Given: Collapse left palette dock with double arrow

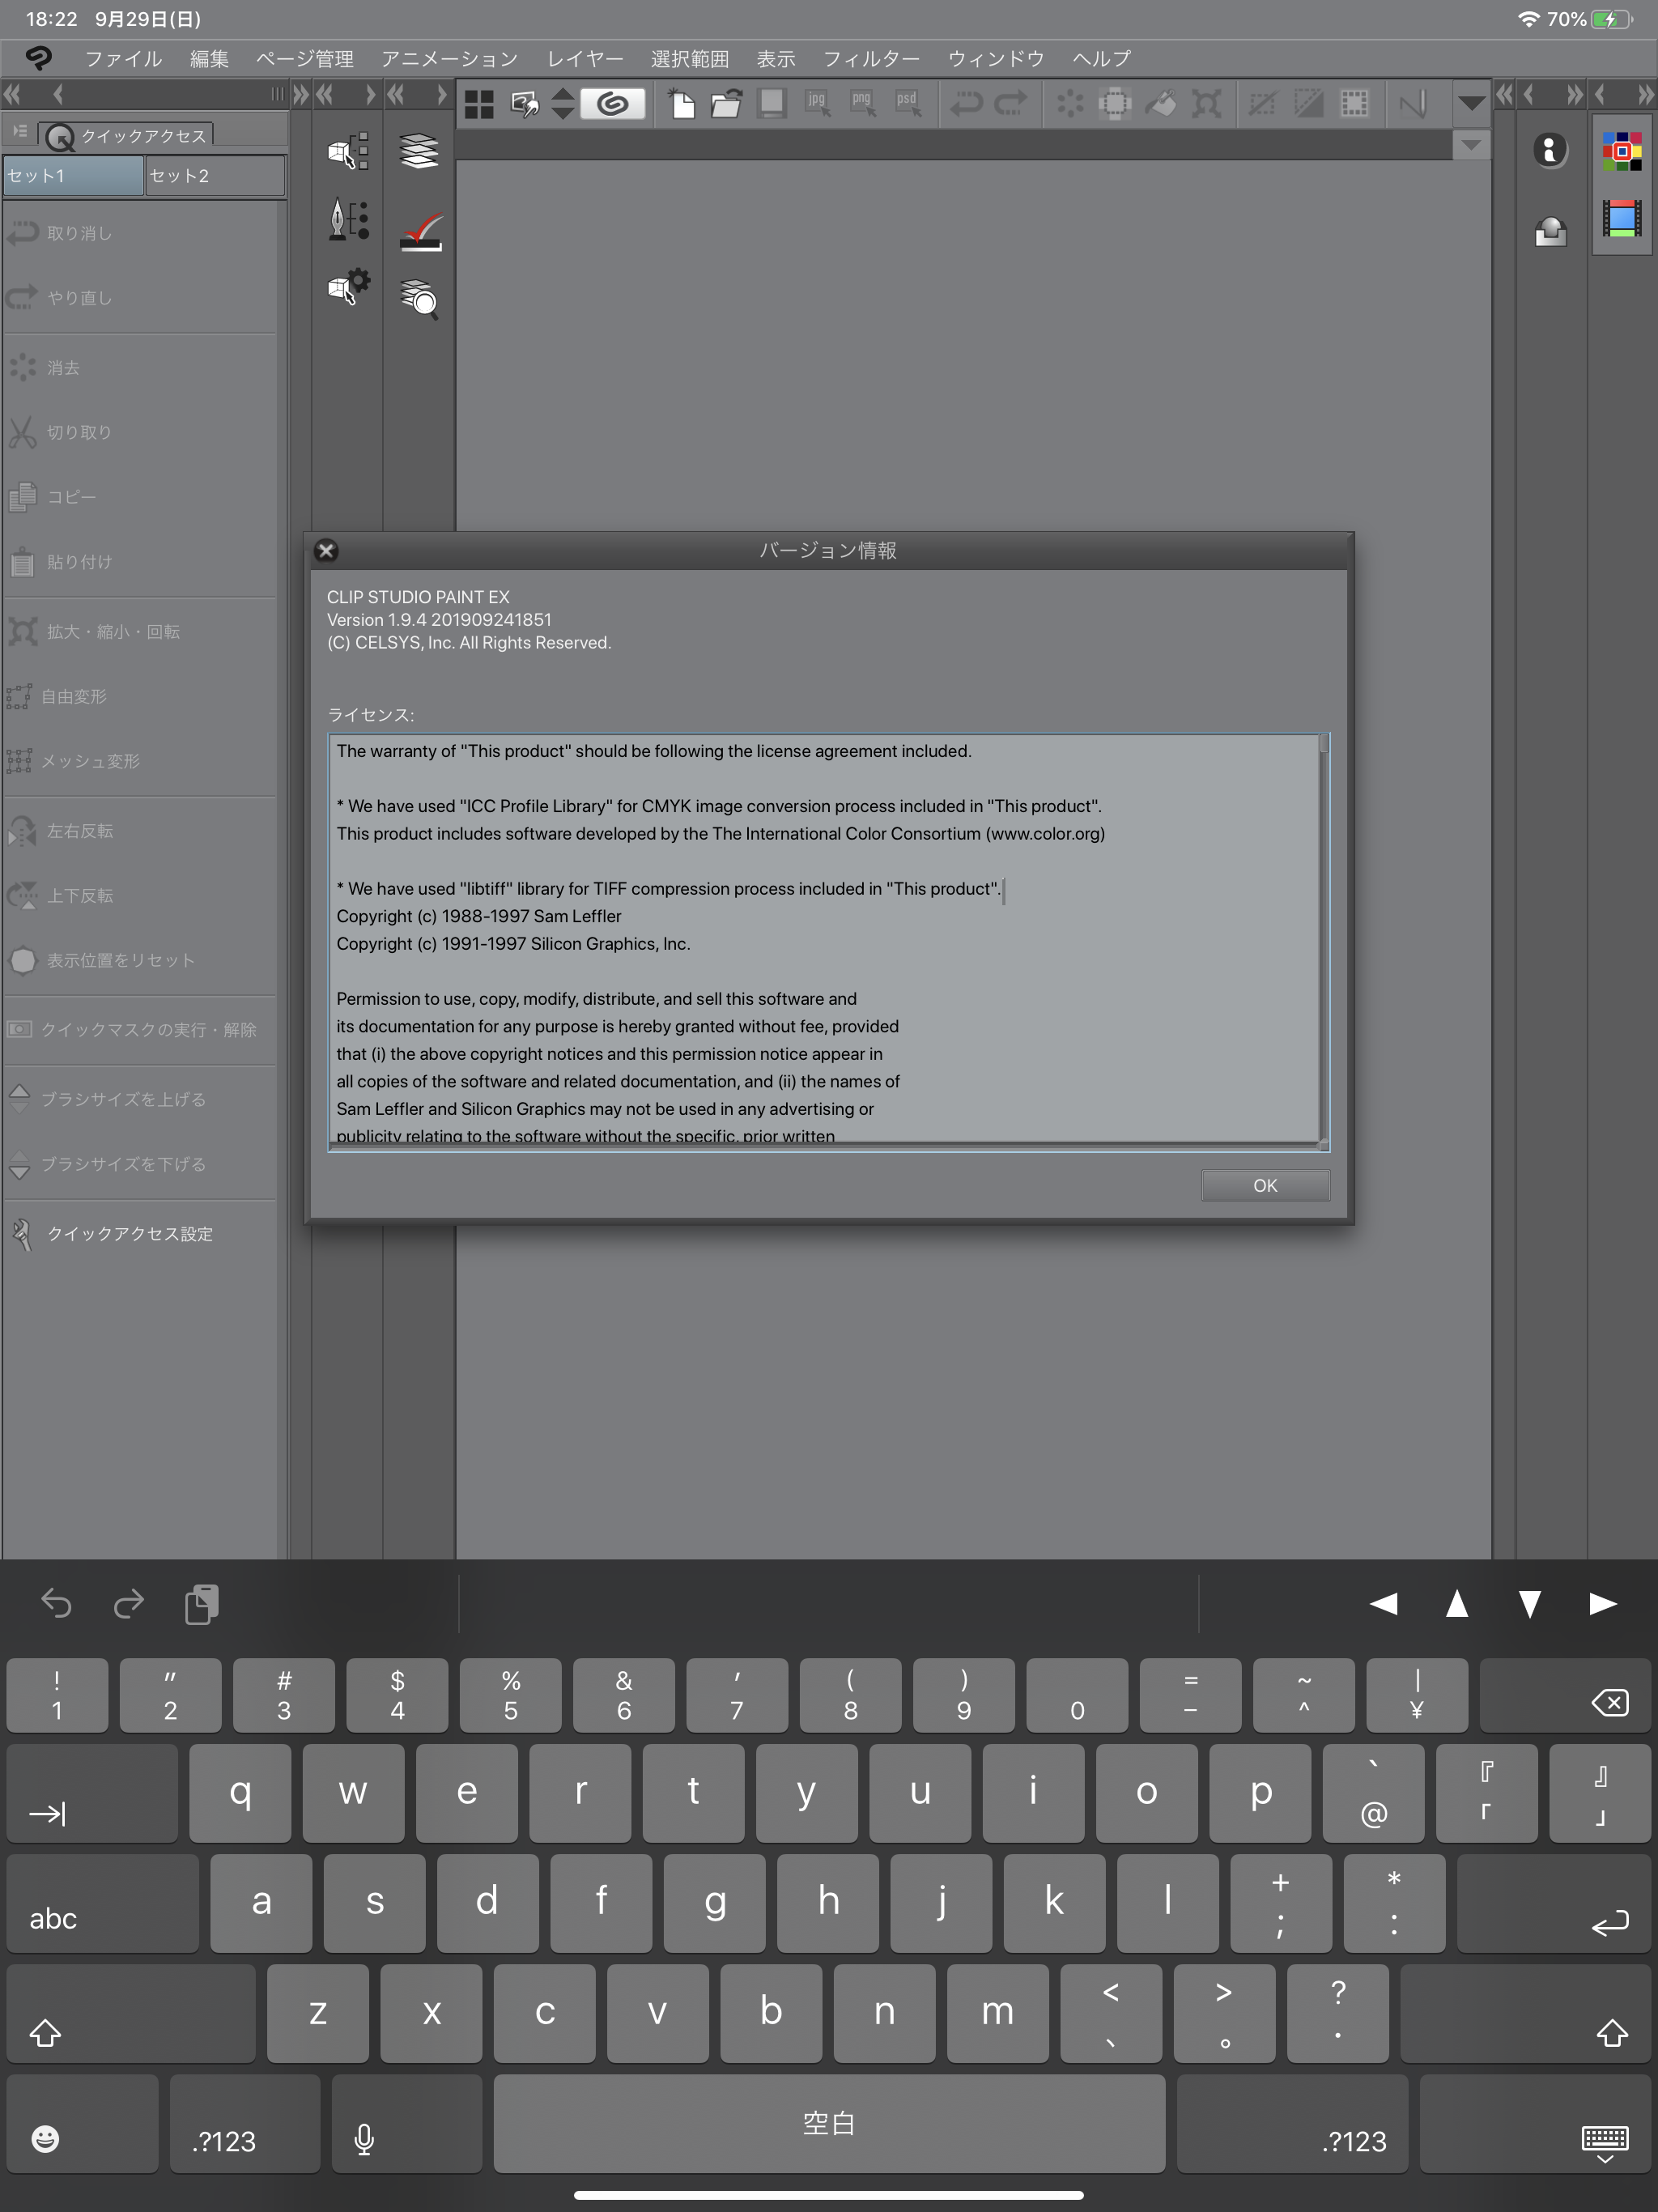Looking at the screenshot, I should tap(13, 95).
